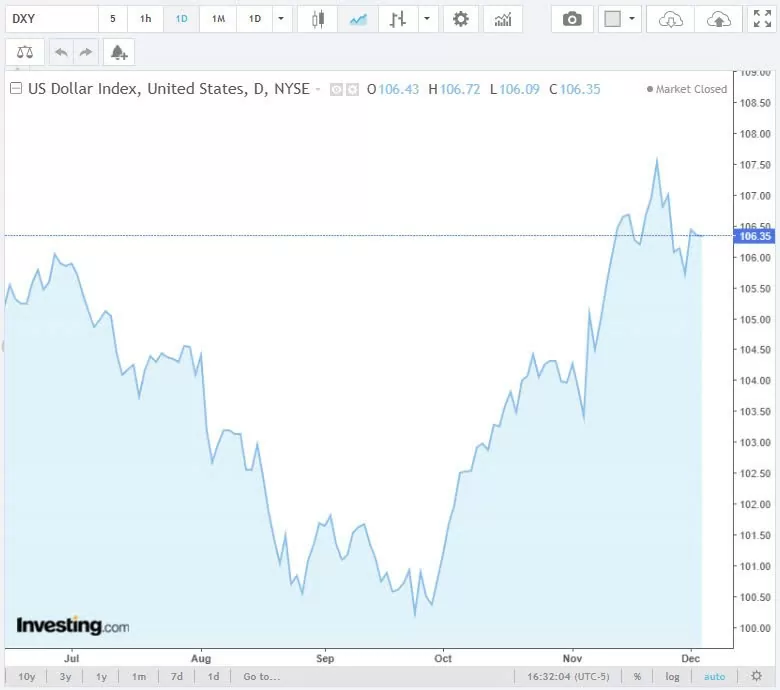Viewport: 780px width, 690px height.
Task: Choose the 1h interval
Action: point(146,19)
